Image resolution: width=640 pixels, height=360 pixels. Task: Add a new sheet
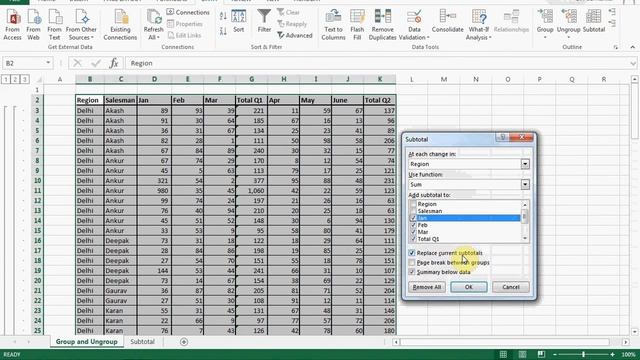pos(184,342)
